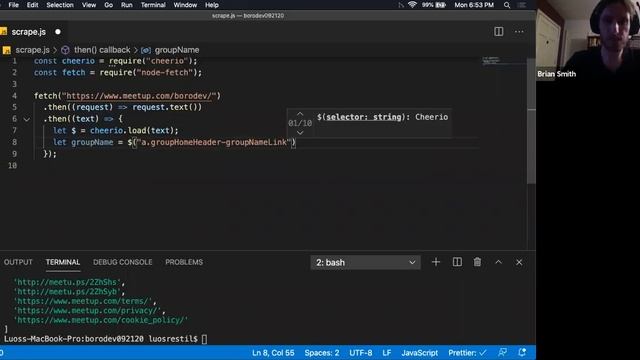Show previous signature in parameter hint
640x360 pixels.
pyautogui.click(x=300, y=113)
